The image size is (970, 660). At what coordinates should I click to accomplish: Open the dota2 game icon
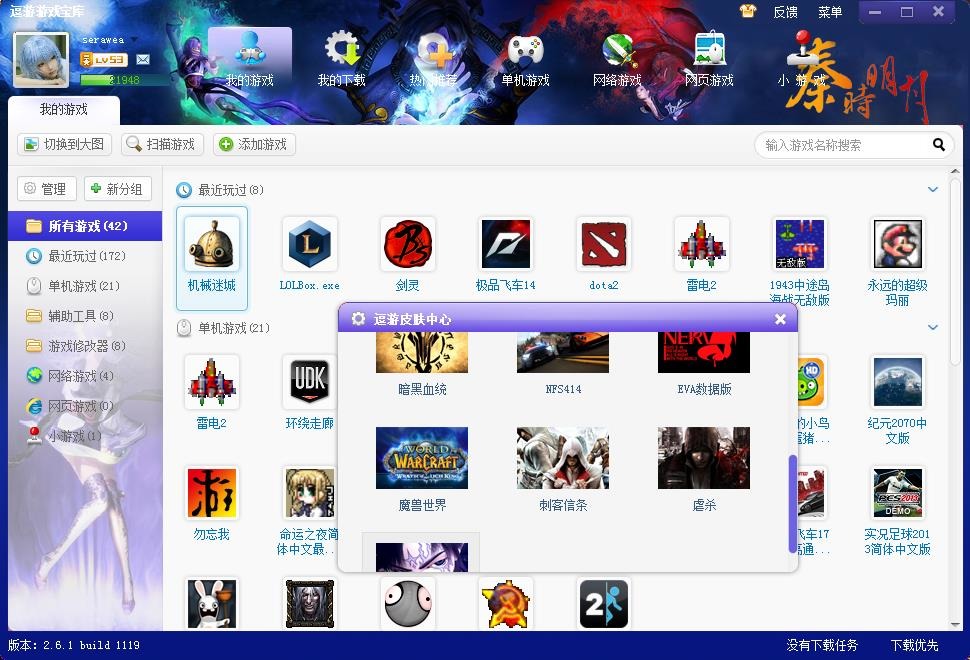coord(604,244)
